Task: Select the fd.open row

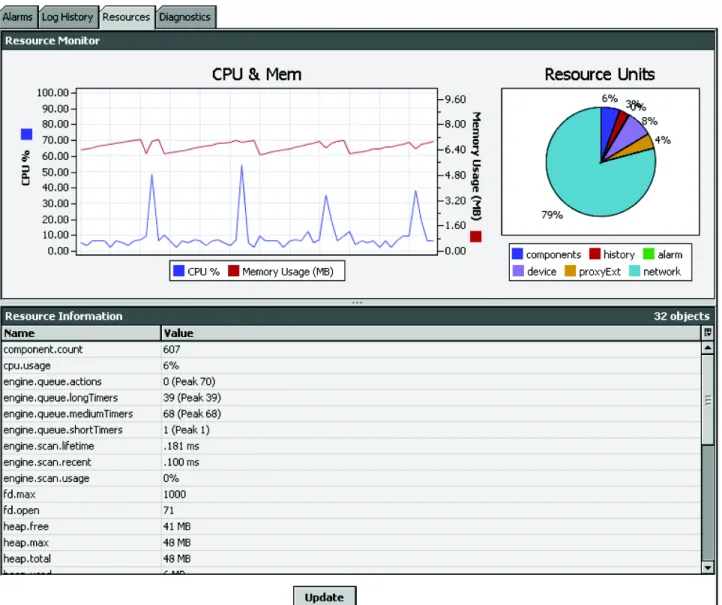Action: point(352,511)
